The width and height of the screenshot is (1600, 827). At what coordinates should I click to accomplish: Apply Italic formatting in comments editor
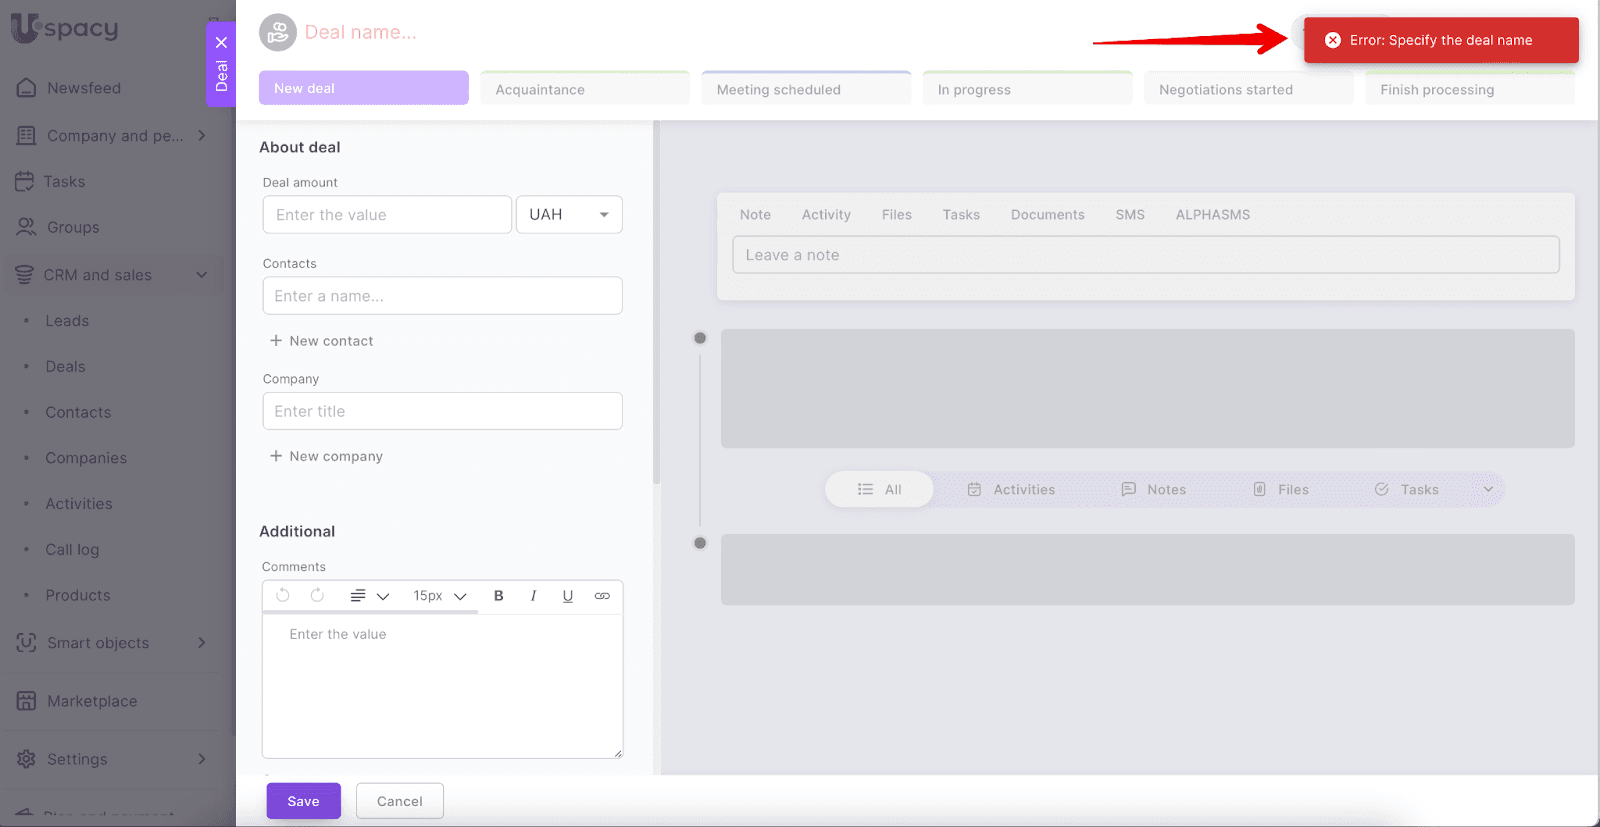(533, 596)
